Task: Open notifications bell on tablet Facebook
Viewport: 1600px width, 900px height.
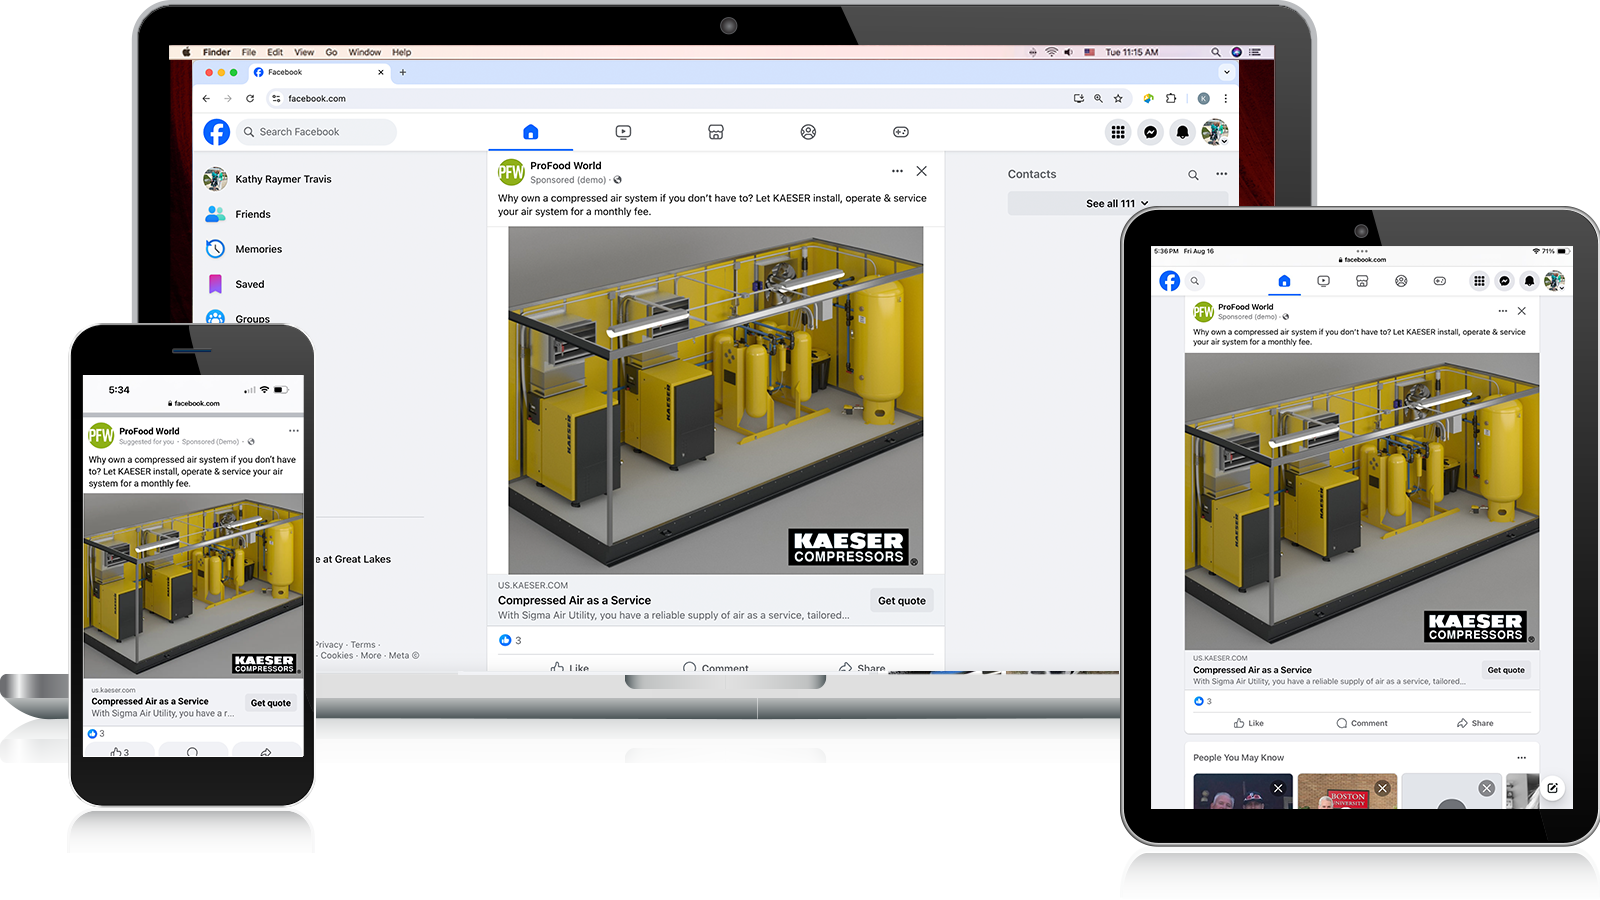Action: [1529, 281]
